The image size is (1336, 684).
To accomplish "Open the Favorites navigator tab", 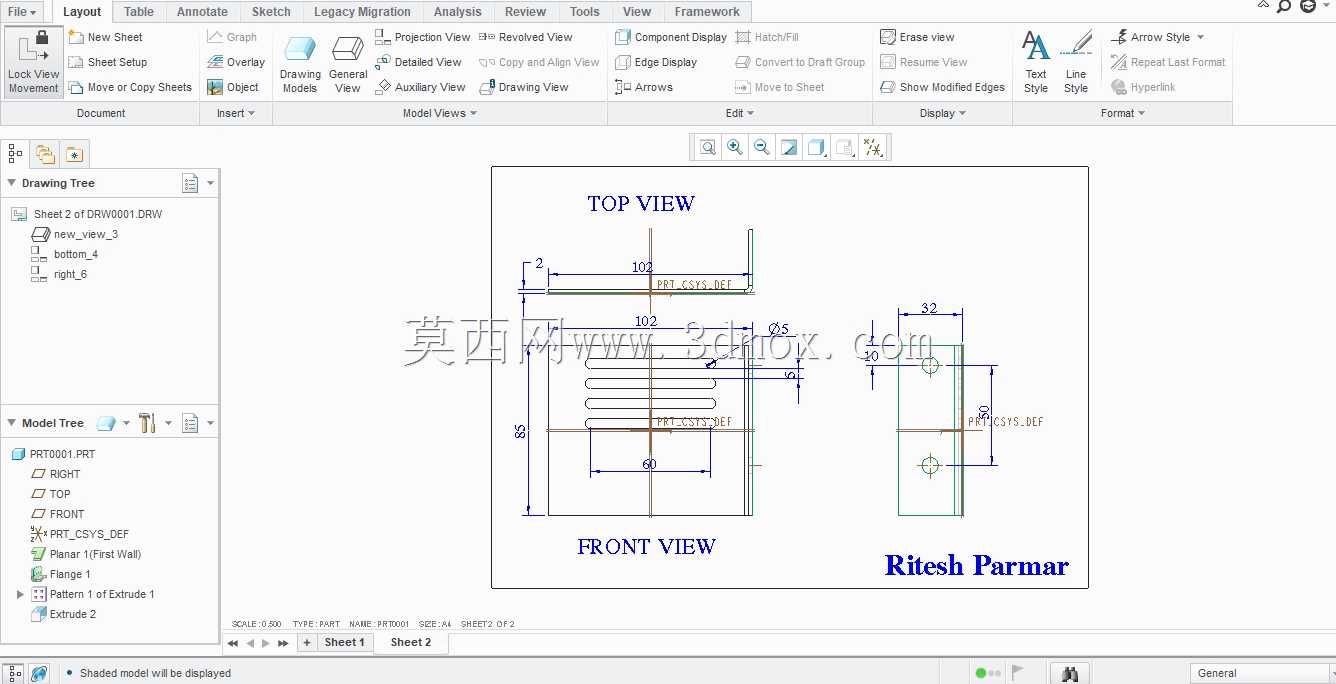I will [x=75, y=153].
